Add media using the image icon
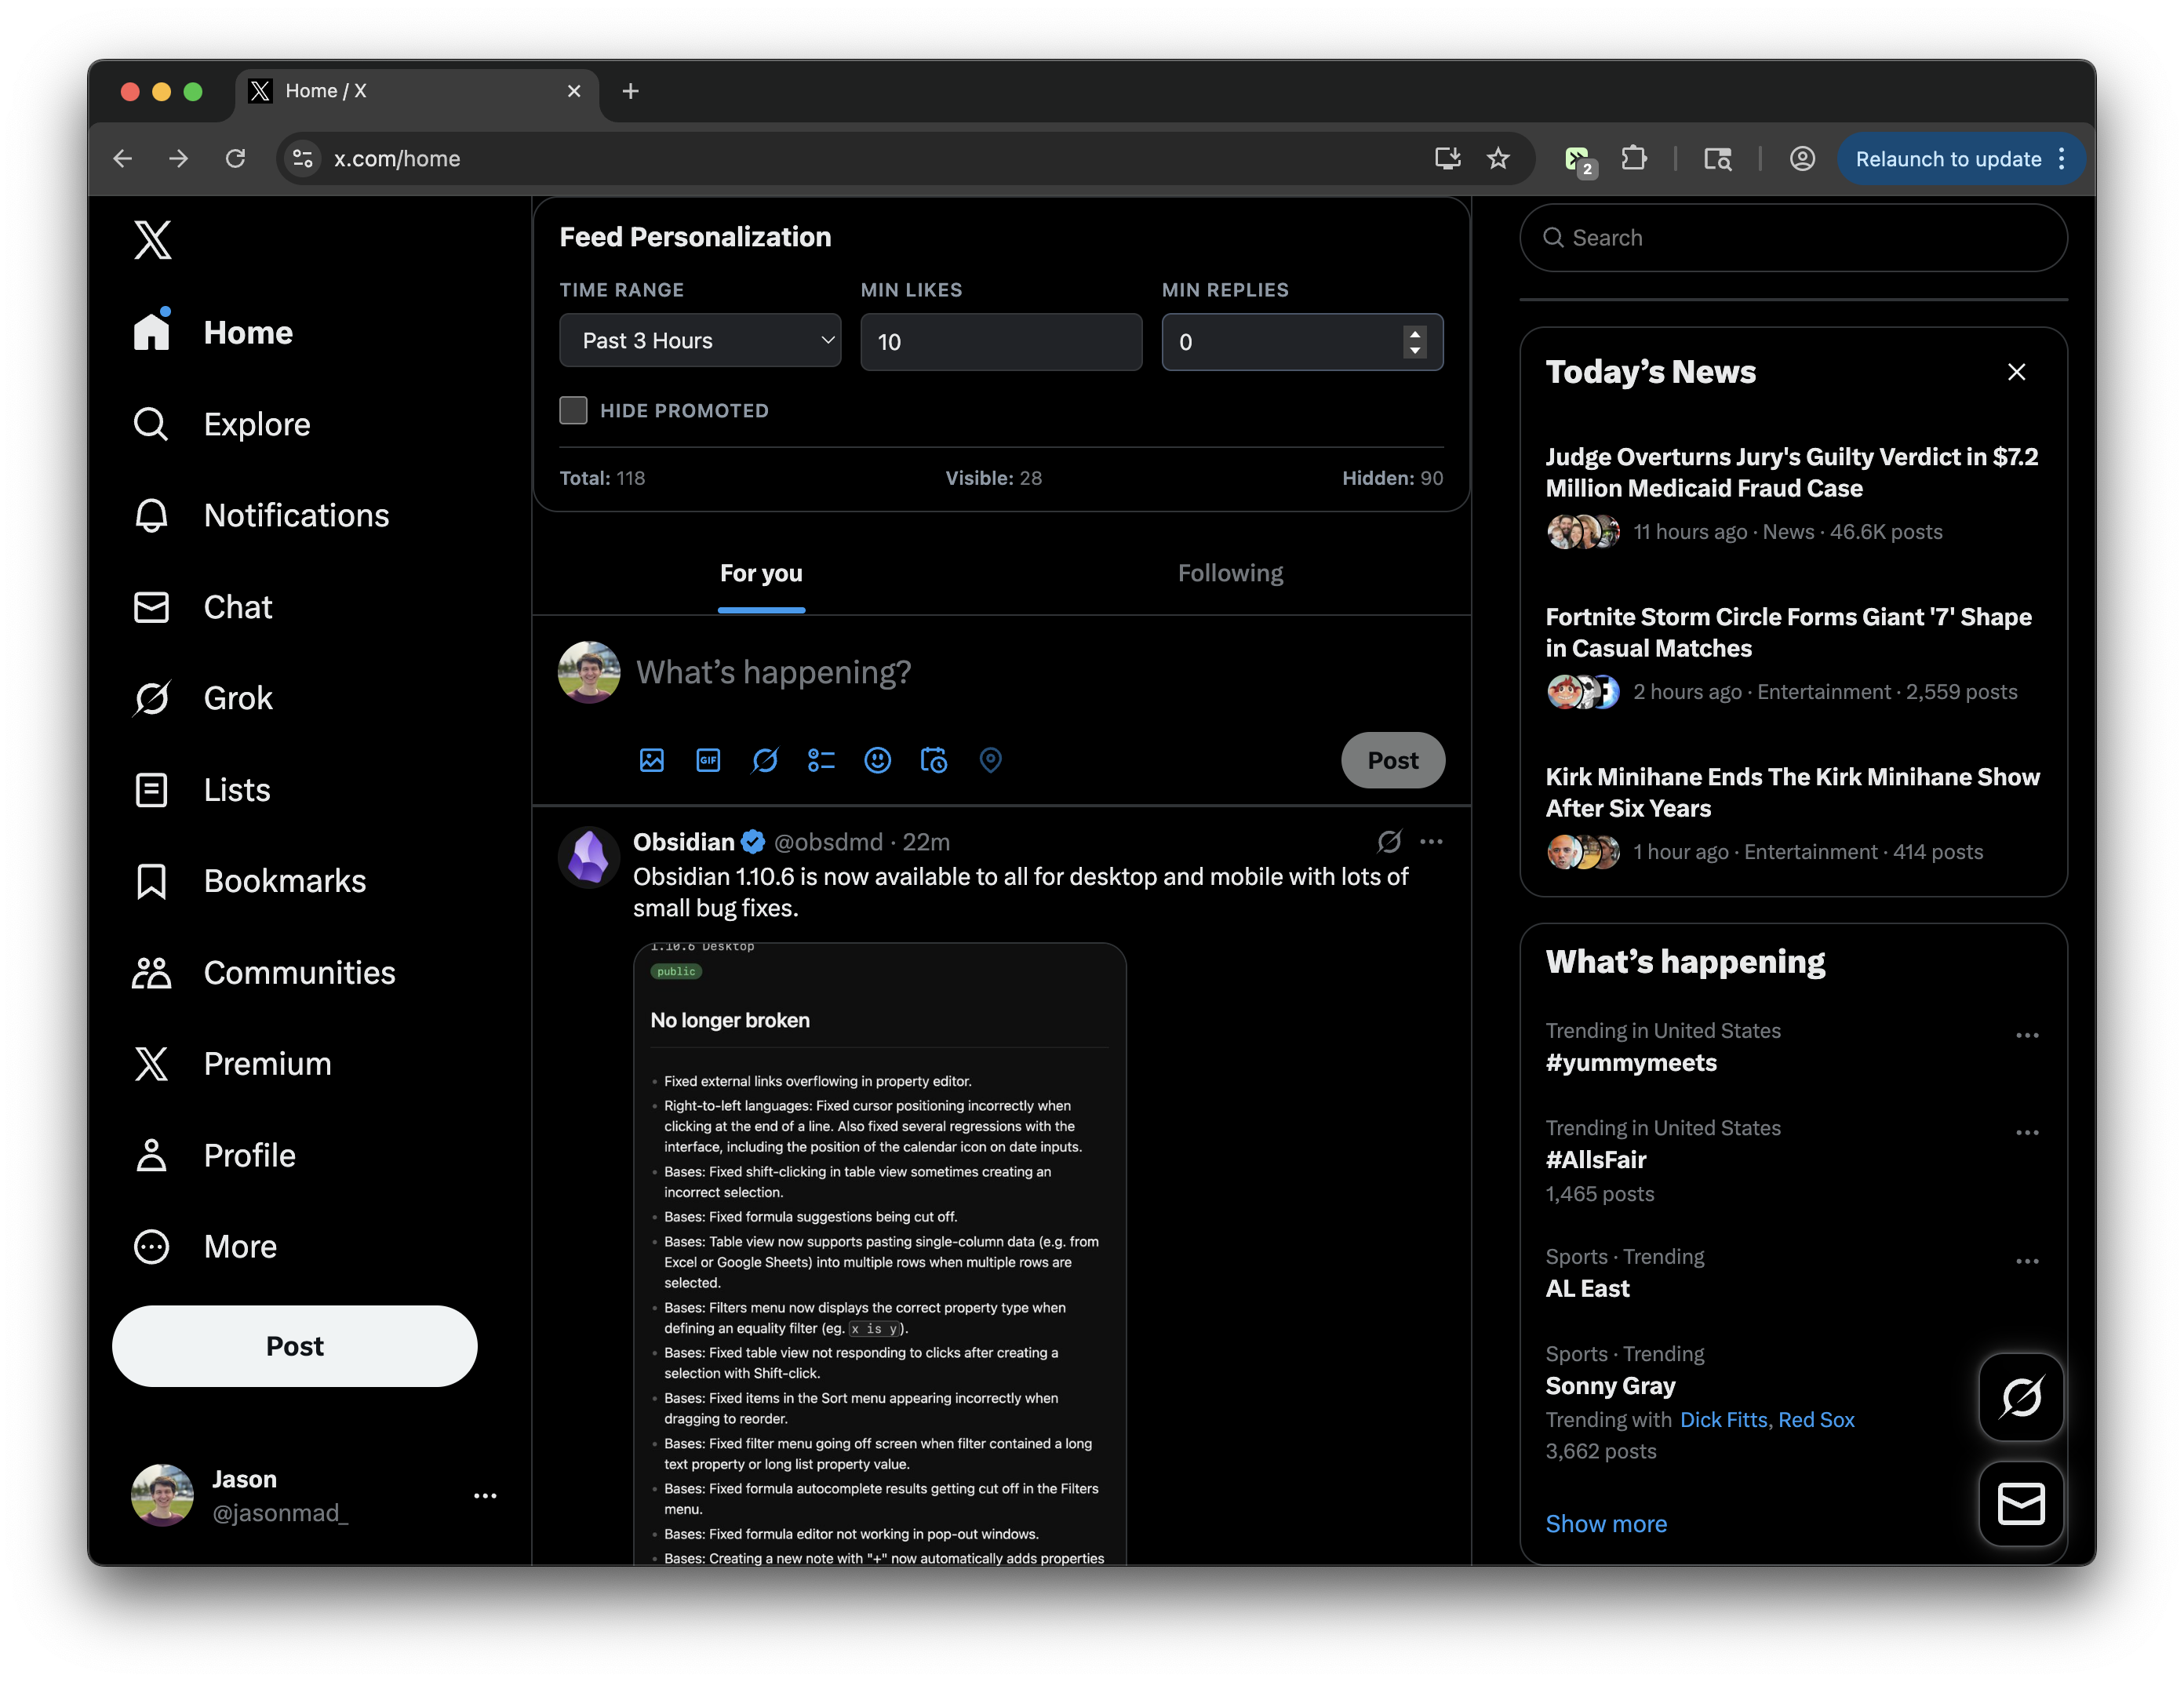The height and width of the screenshot is (1682, 2184). click(x=651, y=760)
